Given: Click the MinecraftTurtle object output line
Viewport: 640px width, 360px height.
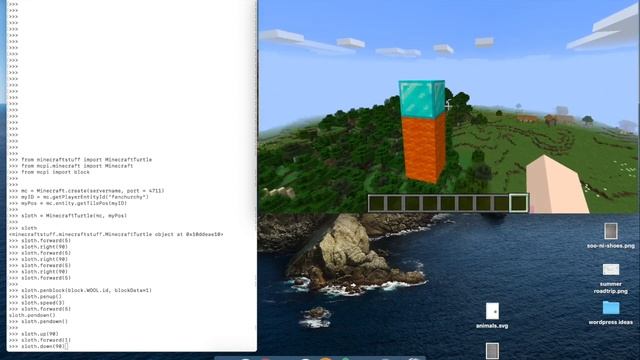Looking at the screenshot, I should tap(116, 234).
